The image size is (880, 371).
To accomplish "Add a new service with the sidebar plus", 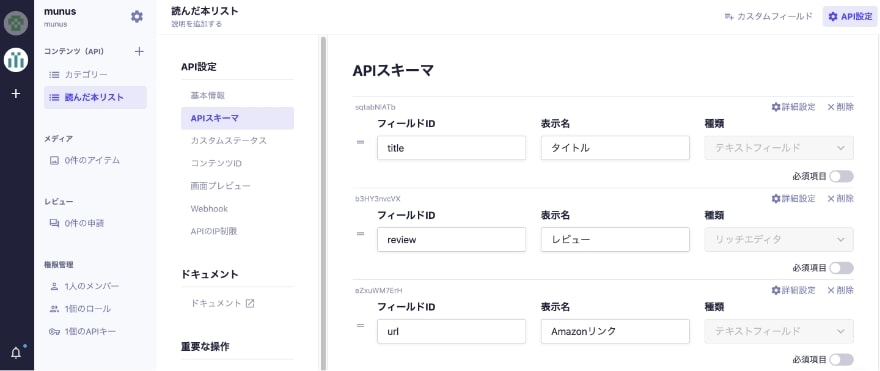I will pyautogui.click(x=16, y=94).
